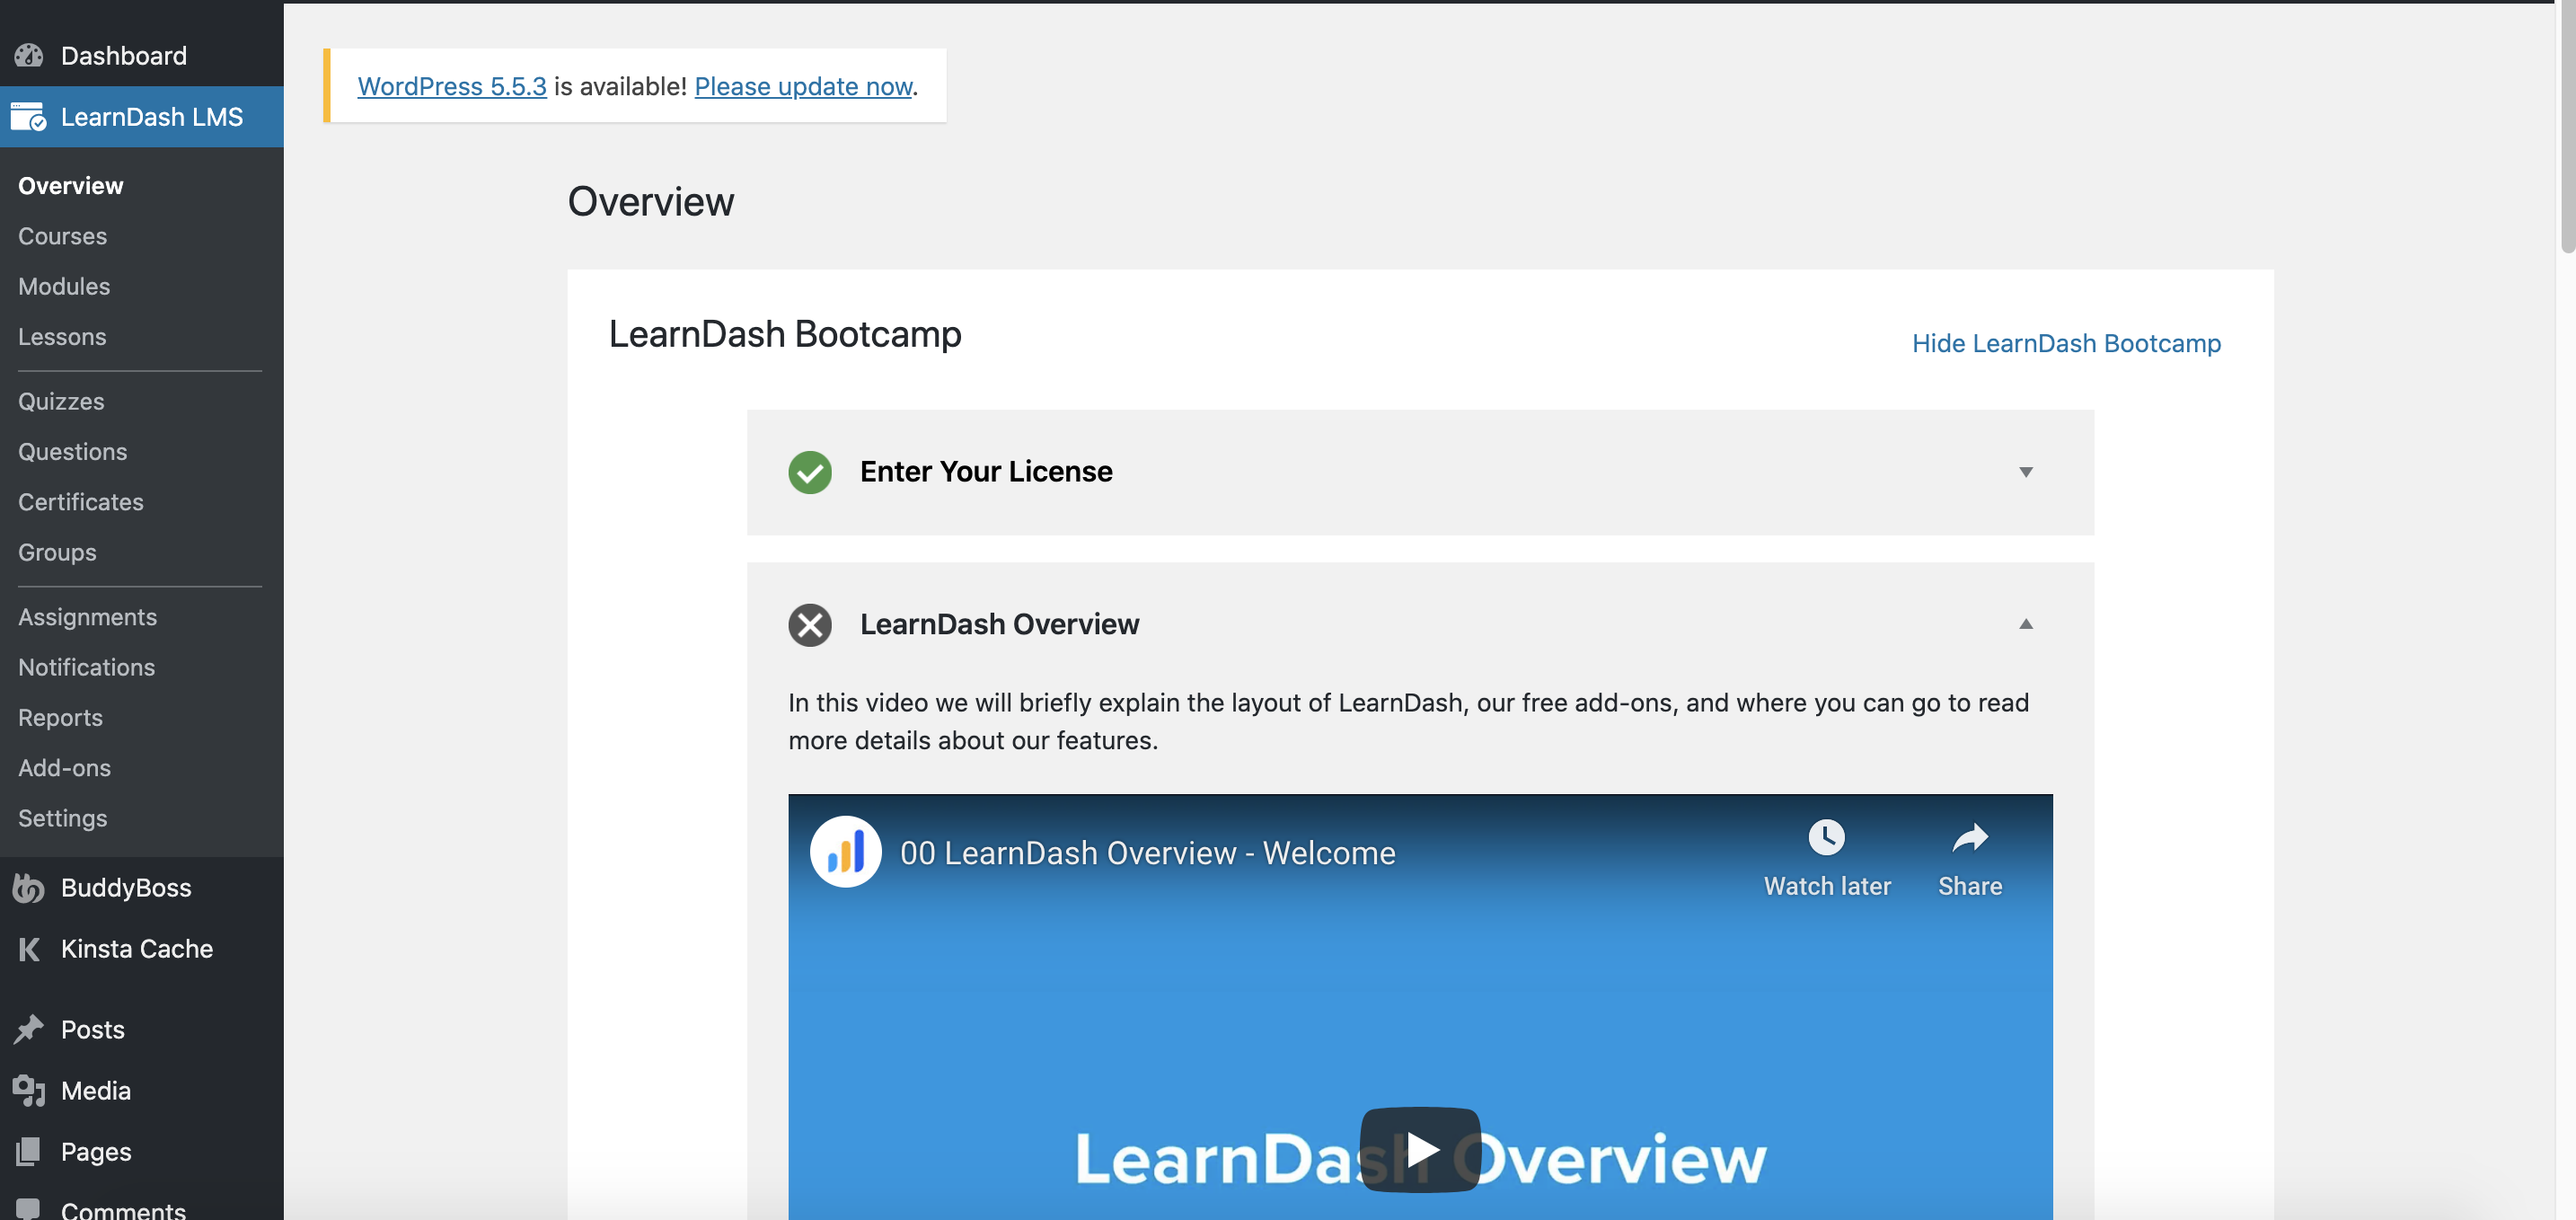
Task: Open the Reports page
Action: coord(60,717)
